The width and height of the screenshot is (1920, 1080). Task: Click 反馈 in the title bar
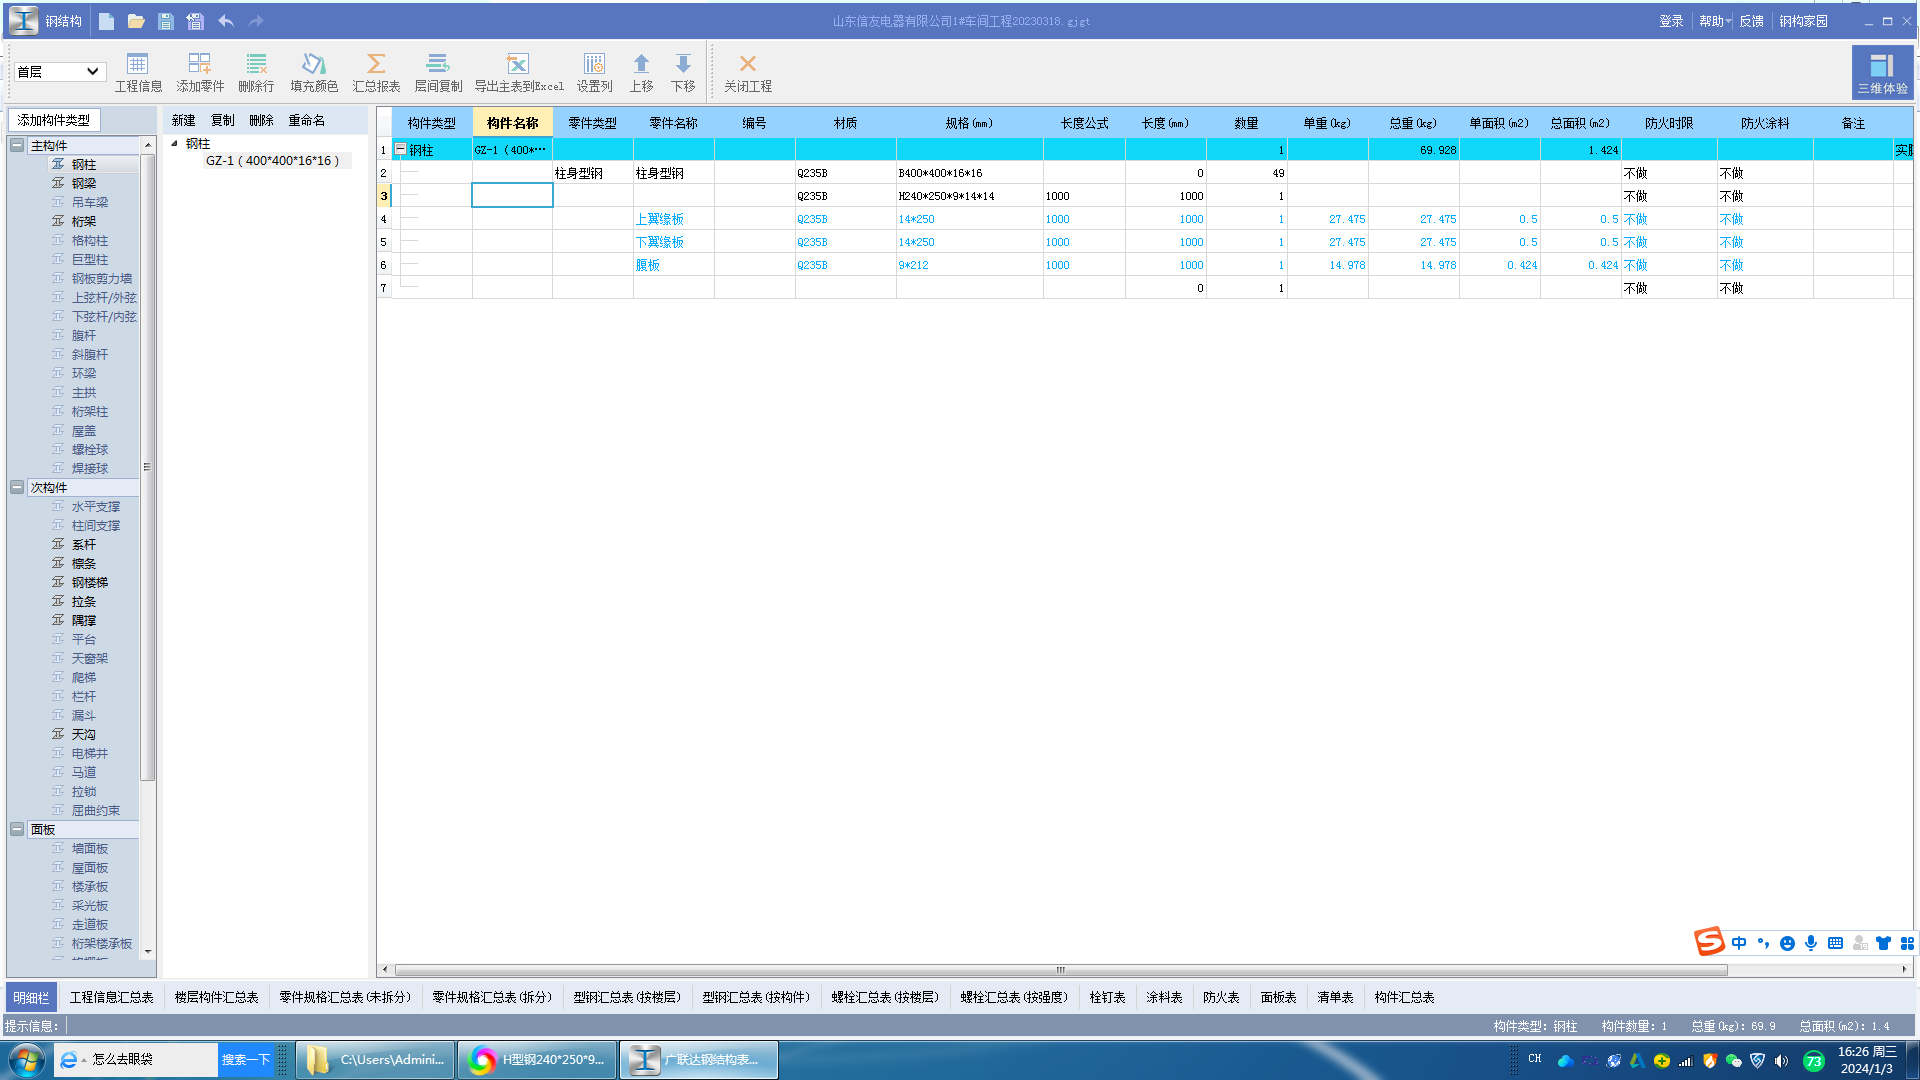[x=1751, y=21]
